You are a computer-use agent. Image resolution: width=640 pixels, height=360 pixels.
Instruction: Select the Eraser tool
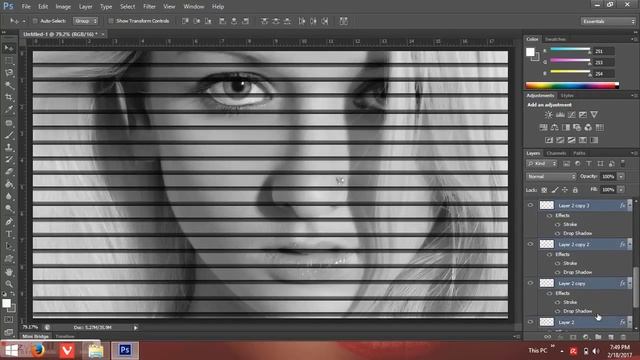click(9, 172)
